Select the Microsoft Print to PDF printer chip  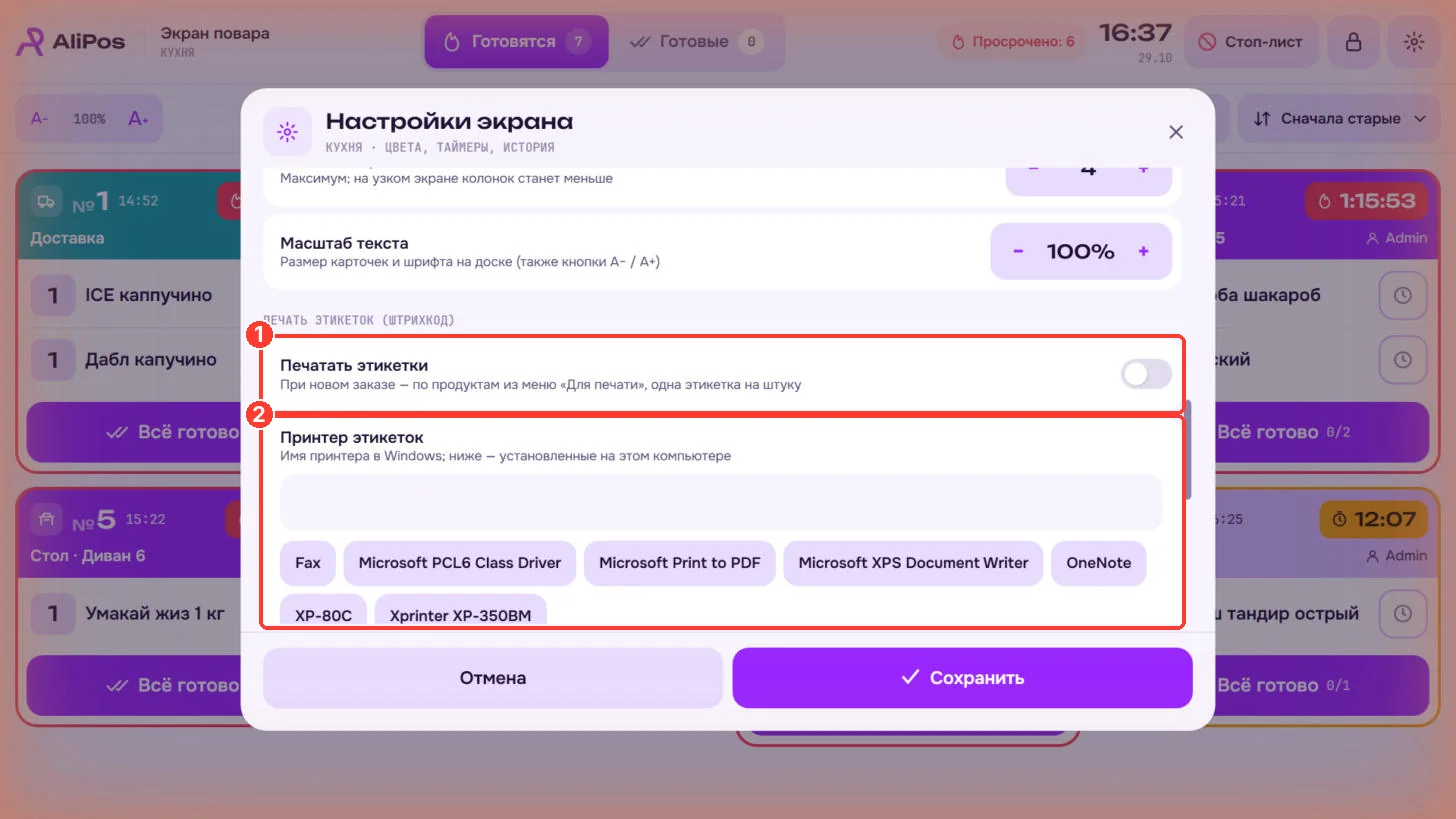pos(680,563)
